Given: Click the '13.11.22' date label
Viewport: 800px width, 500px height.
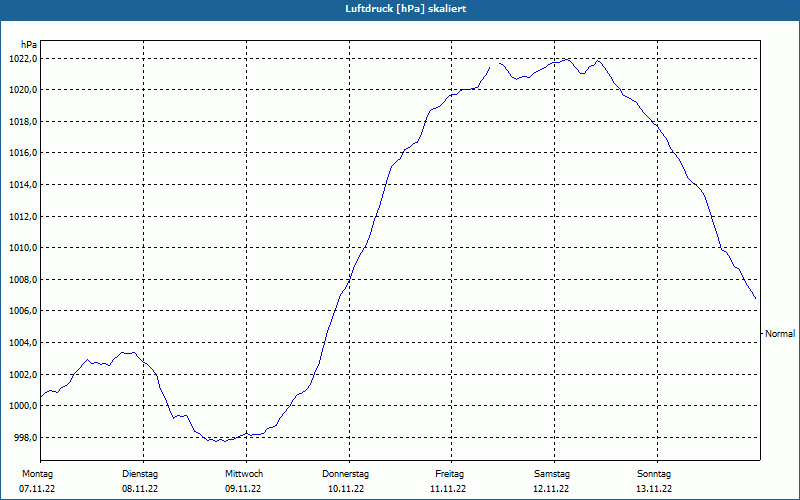Looking at the screenshot, I should (654, 489).
